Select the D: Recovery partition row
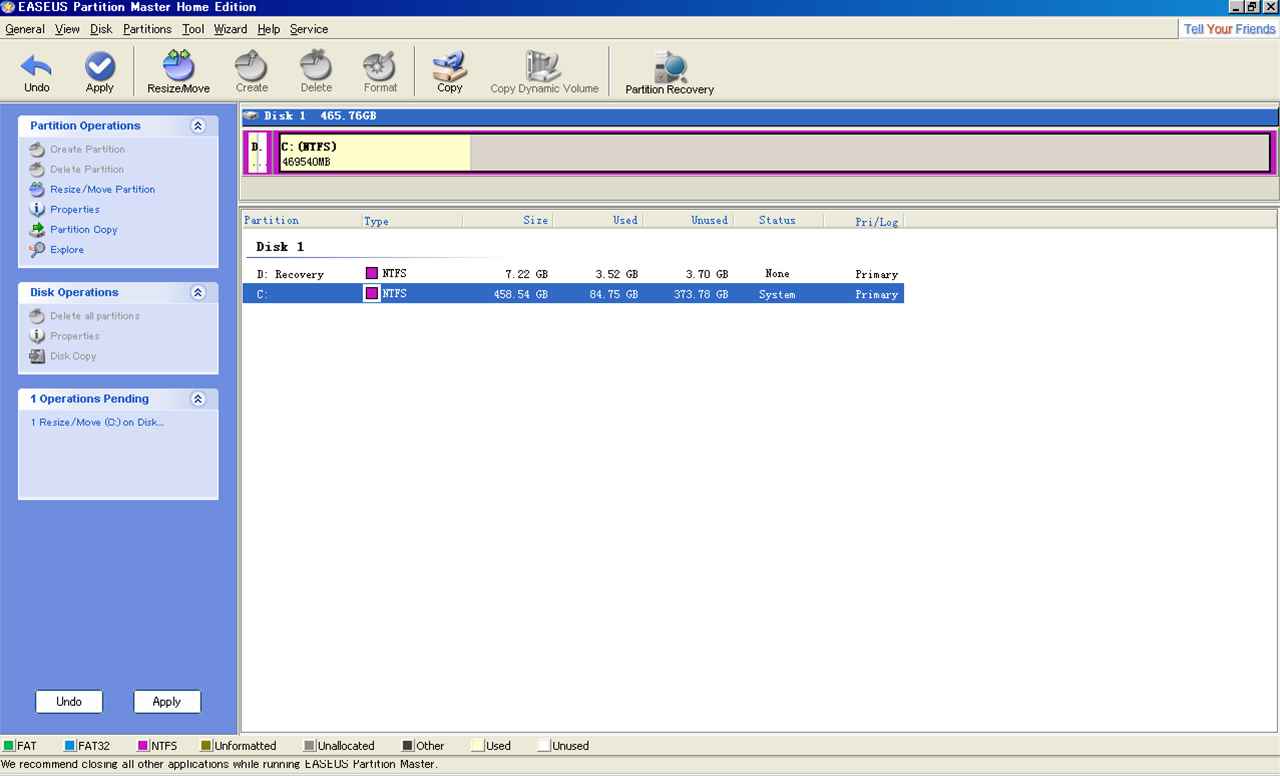The image size is (1280, 776). tap(573, 274)
